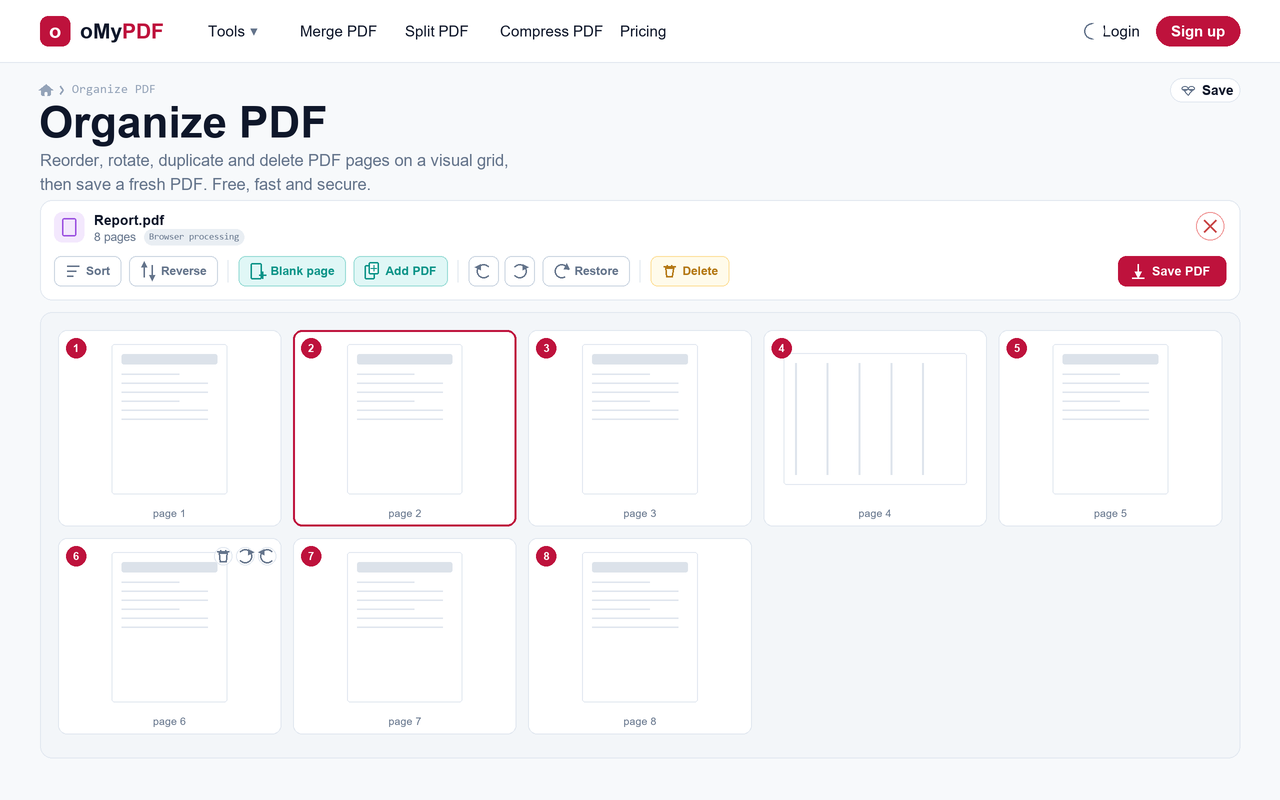This screenshot has width=1280, height=800.
Task: Click the 'Organize PDF' breadcrumb text
Action: pyautogui.click(x=113, y=90)
